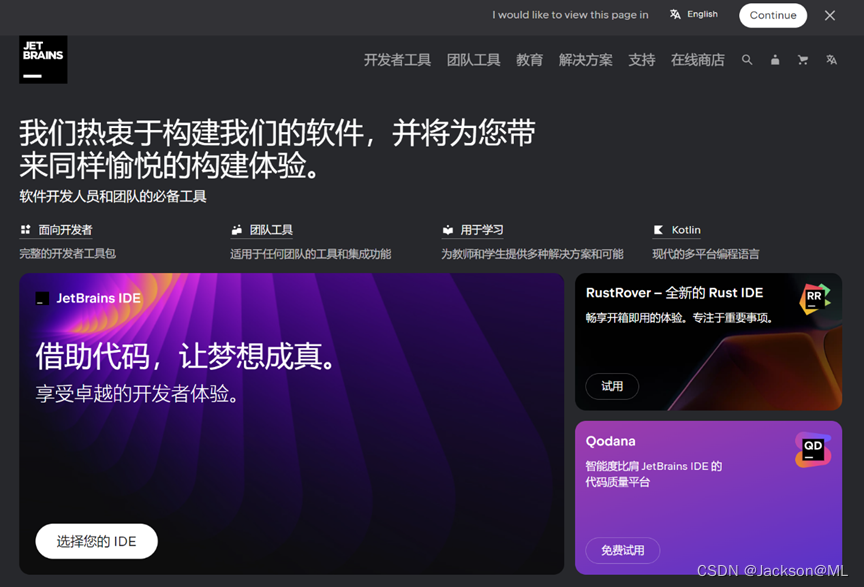Click the Kotlin logo icon
This screenshot has width=864, height=587.
pos(658,230)
